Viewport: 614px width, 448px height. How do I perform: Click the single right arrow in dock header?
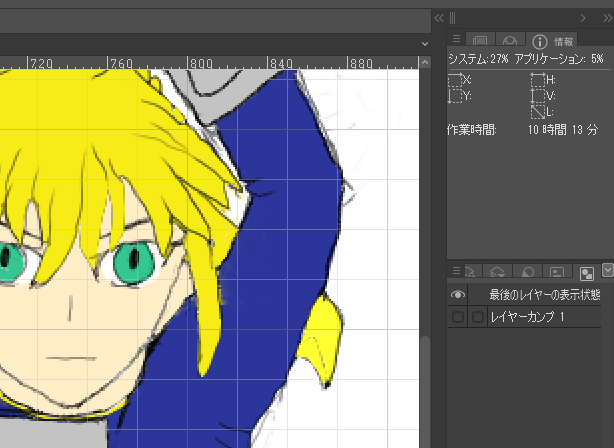[583, 17]
